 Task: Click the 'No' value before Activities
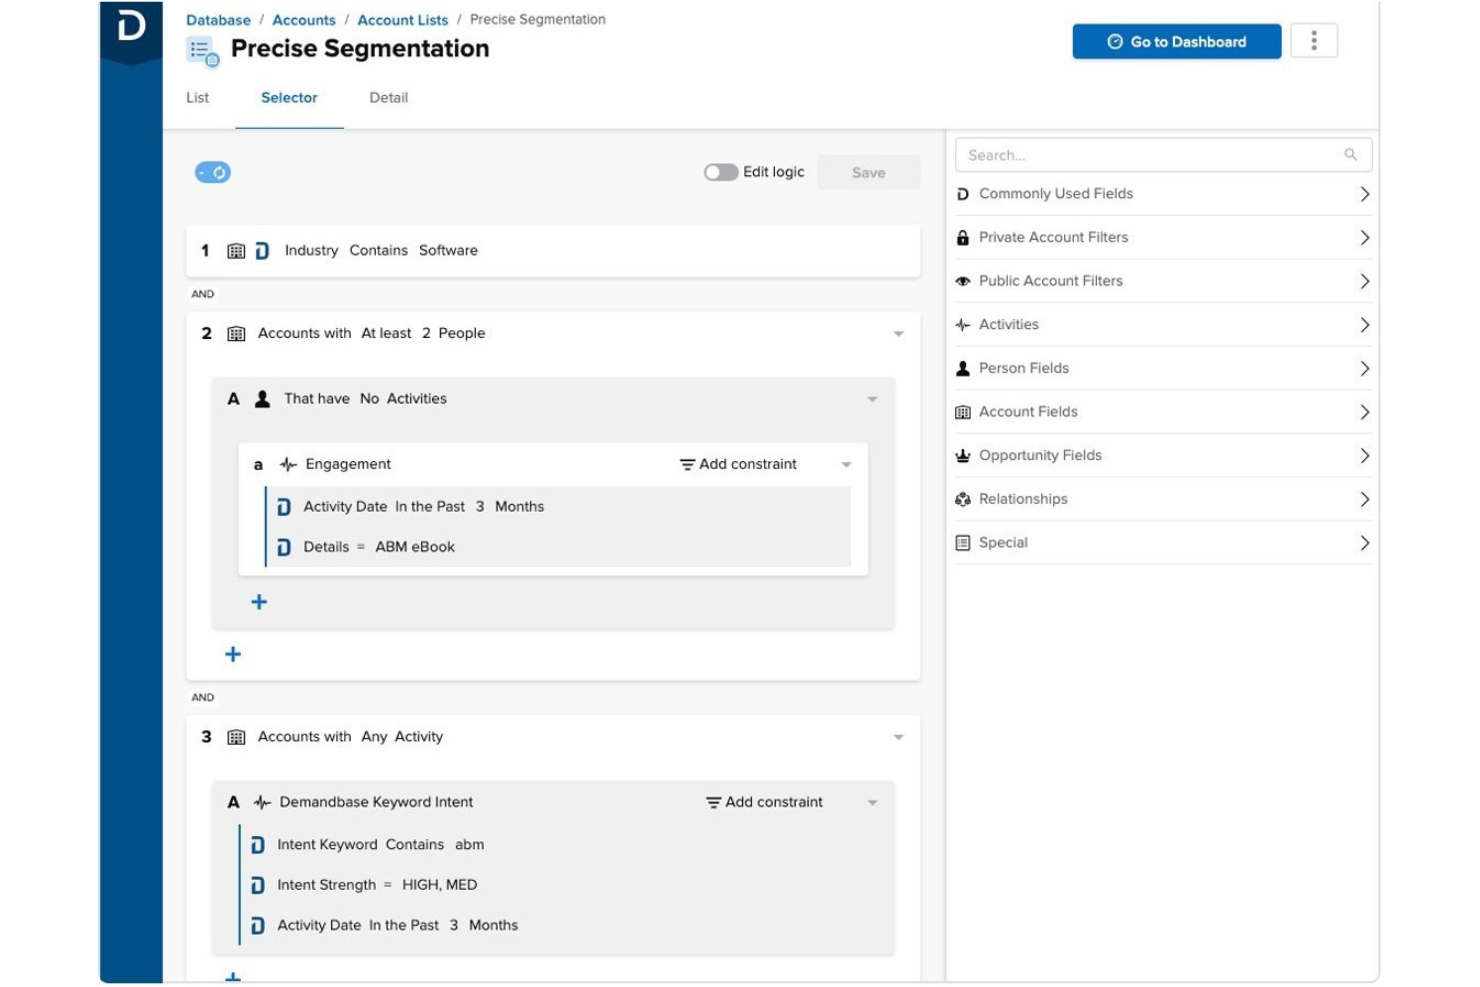click(x=369, y=399)
